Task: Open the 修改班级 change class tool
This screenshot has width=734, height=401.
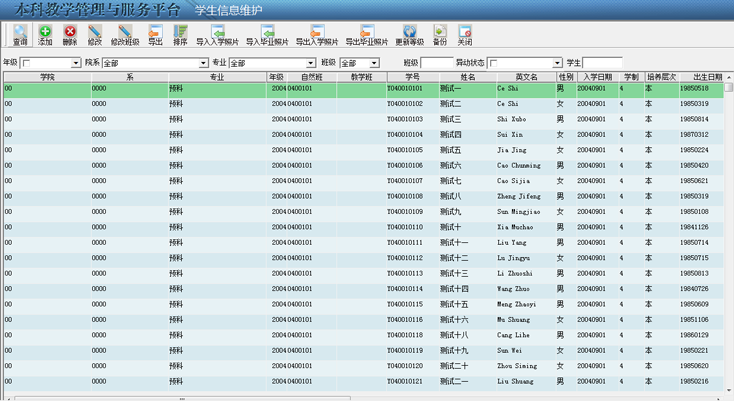Action: (125, 35)
